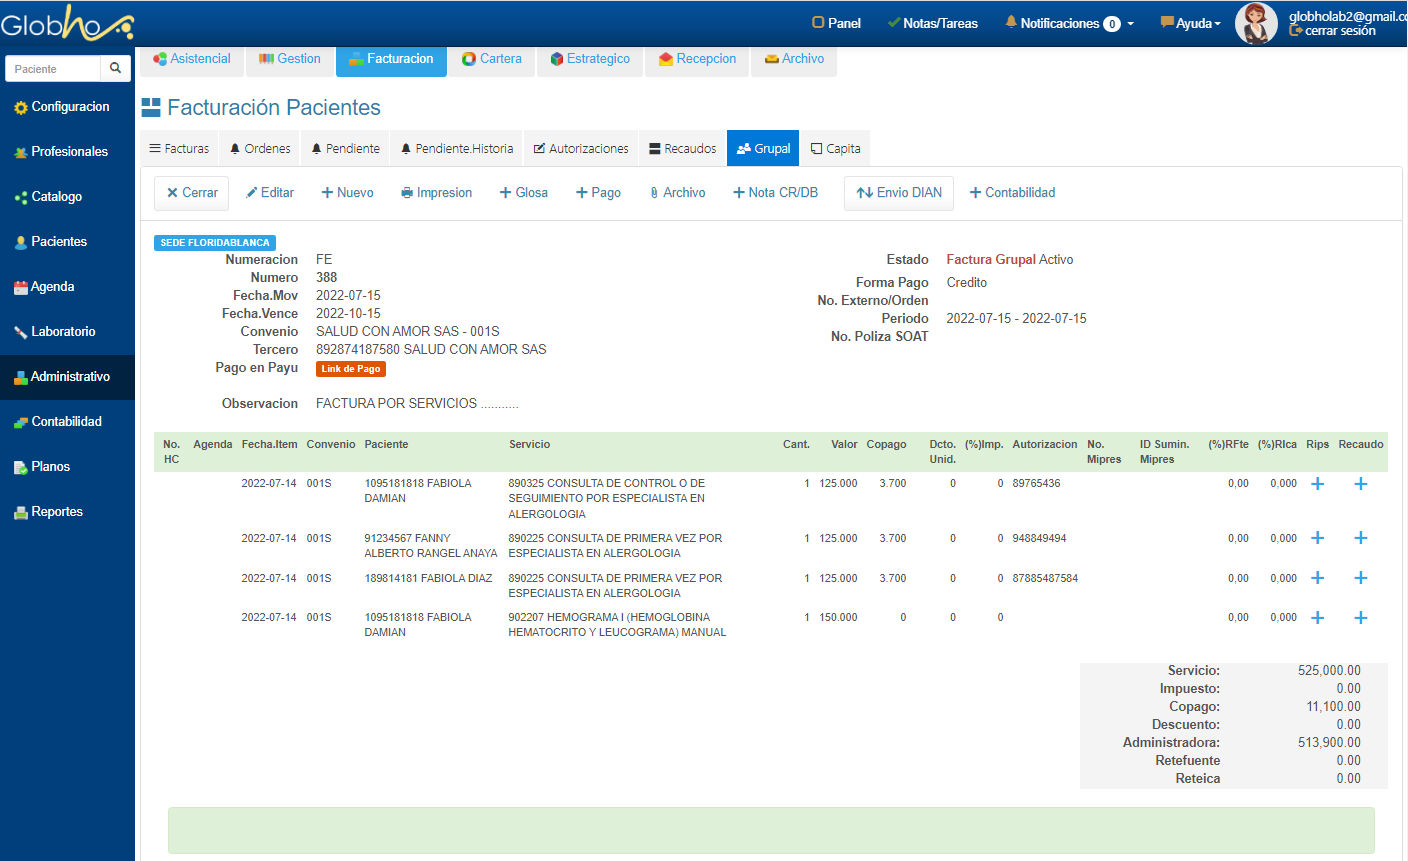Open Agenda from the sidebar
The image size is (1408, 861).
coord(52,287)
